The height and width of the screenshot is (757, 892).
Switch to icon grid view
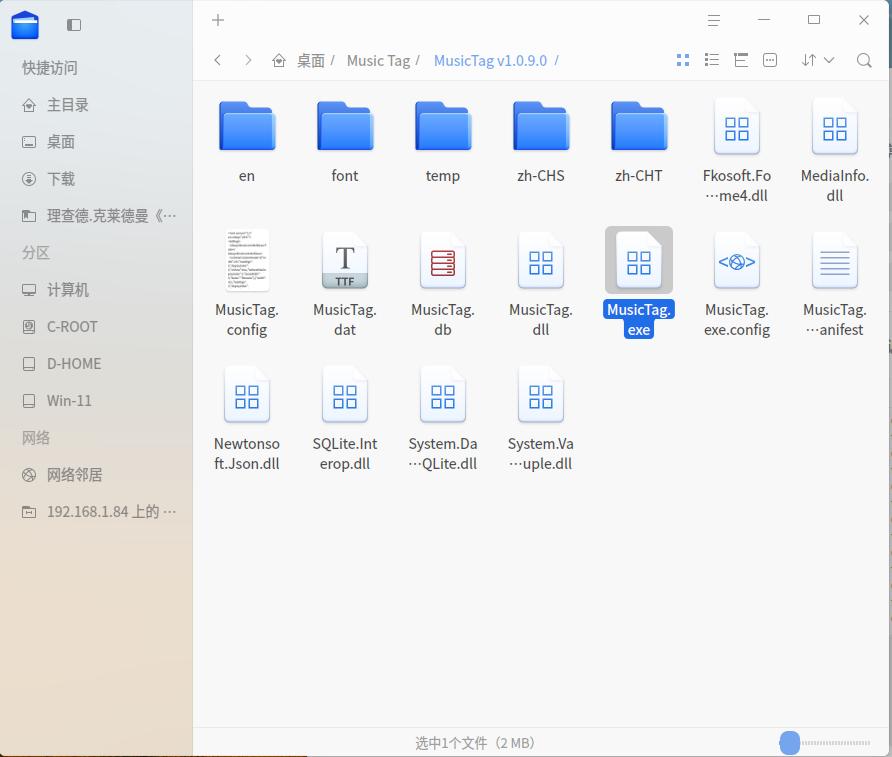click(683, 60)
